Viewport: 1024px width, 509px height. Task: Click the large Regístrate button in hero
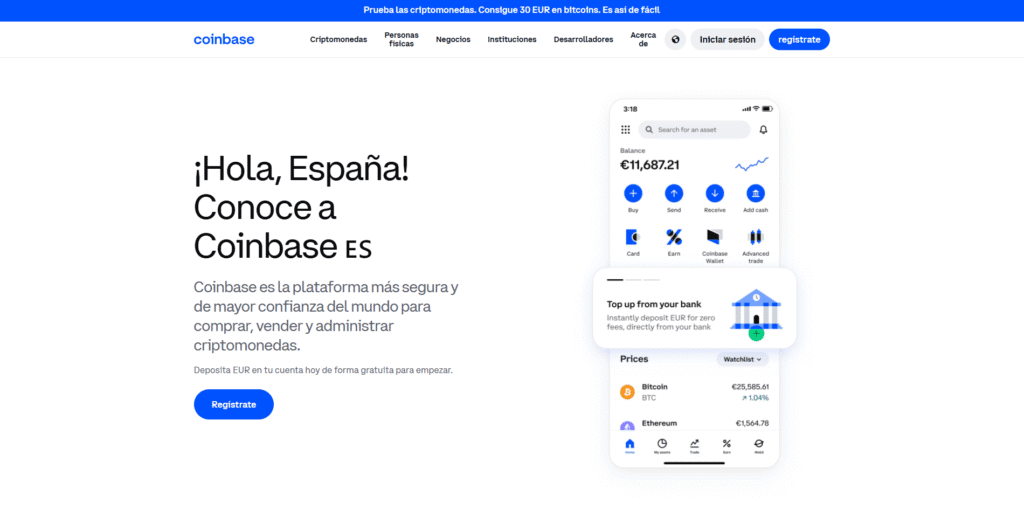tap(233, 404)
